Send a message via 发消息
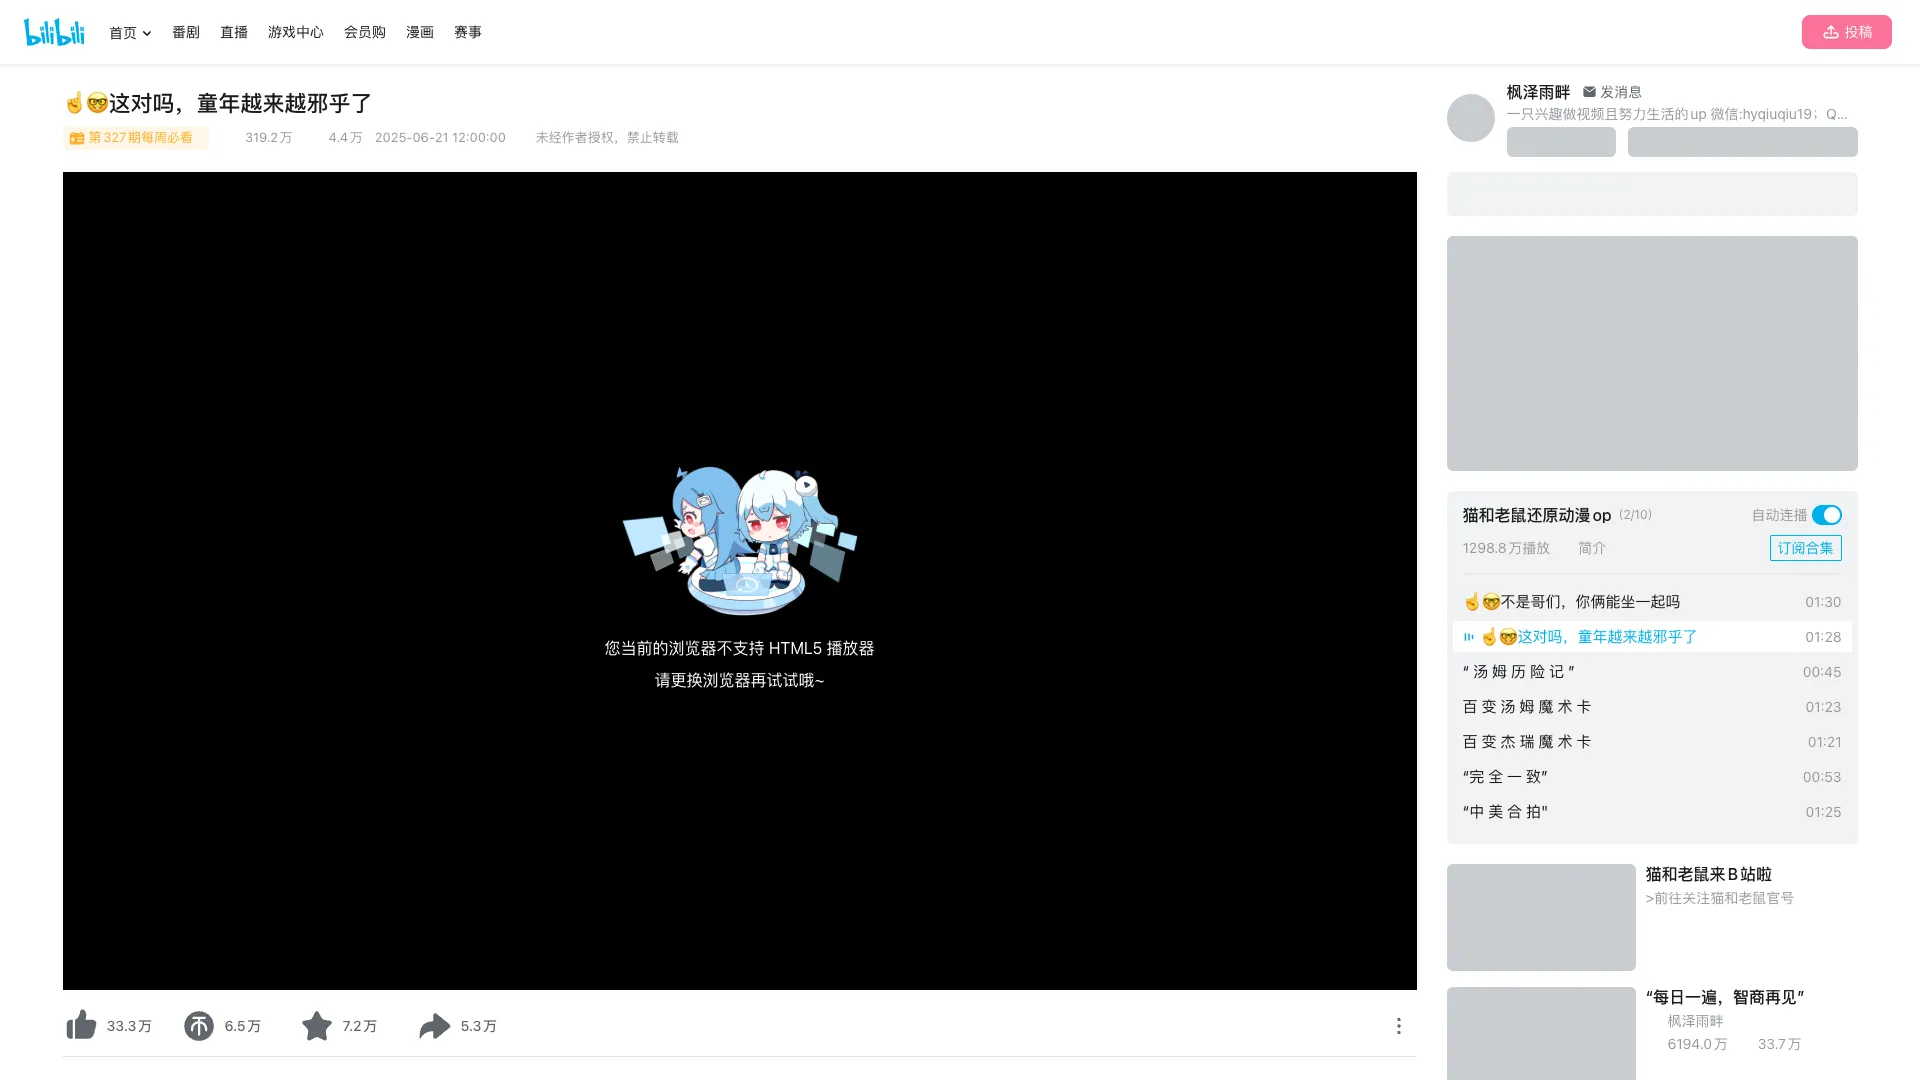The height and width of the screenshot is (1080, 1920). point(1612,92)
